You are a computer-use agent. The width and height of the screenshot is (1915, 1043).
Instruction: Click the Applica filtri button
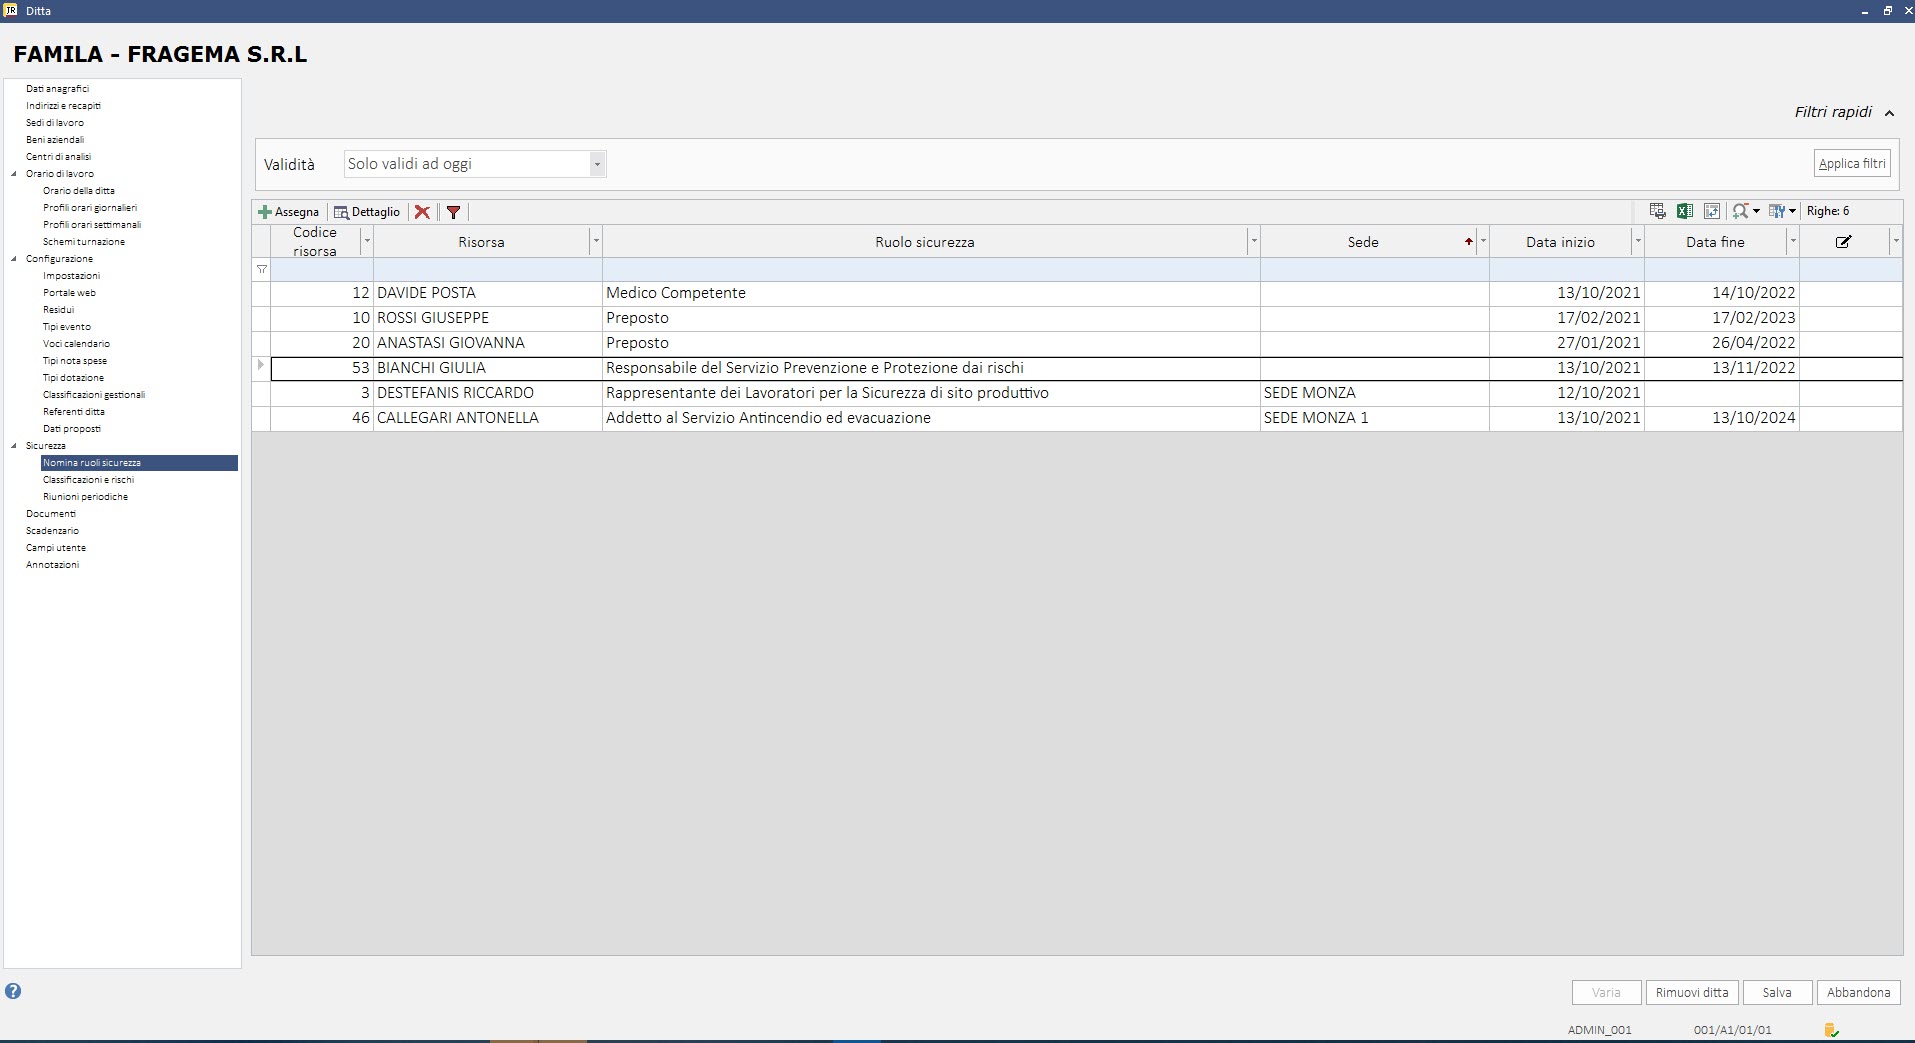1851,164
